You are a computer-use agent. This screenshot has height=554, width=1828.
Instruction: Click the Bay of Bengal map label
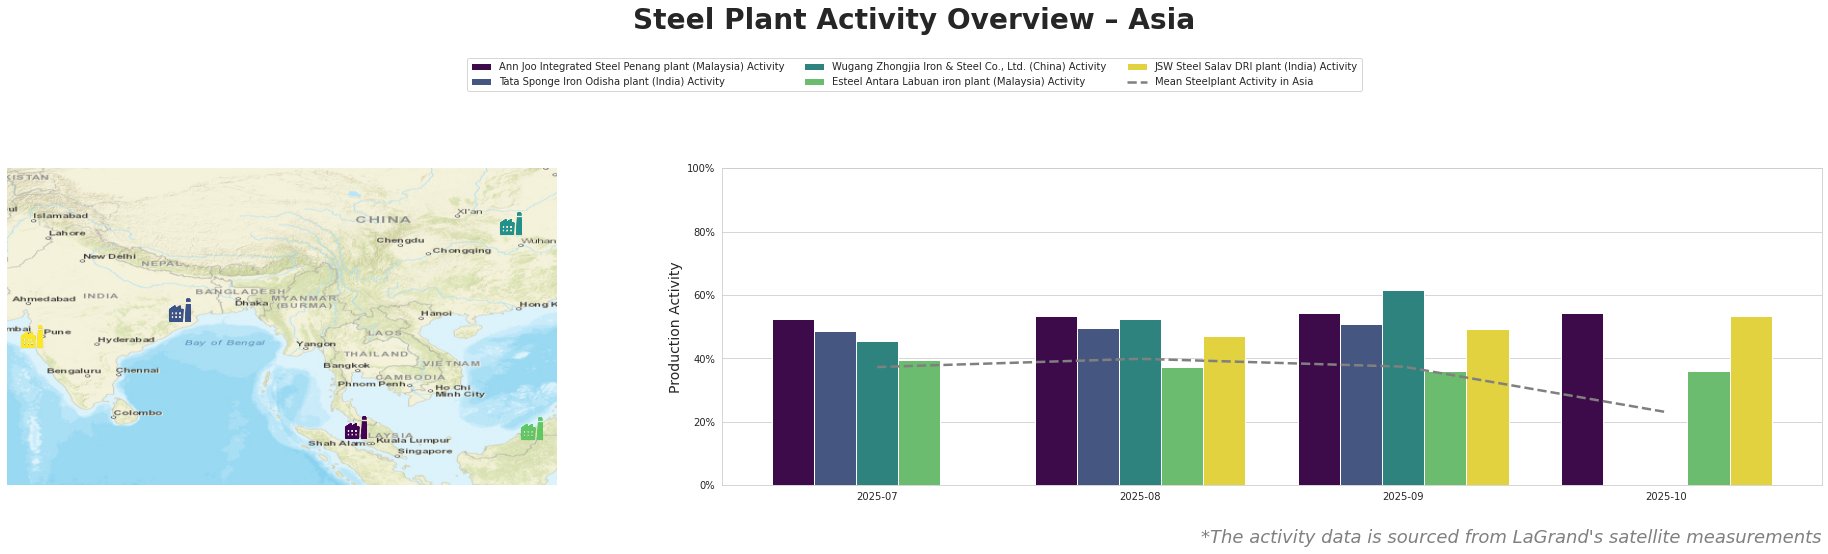click(225, 343)
